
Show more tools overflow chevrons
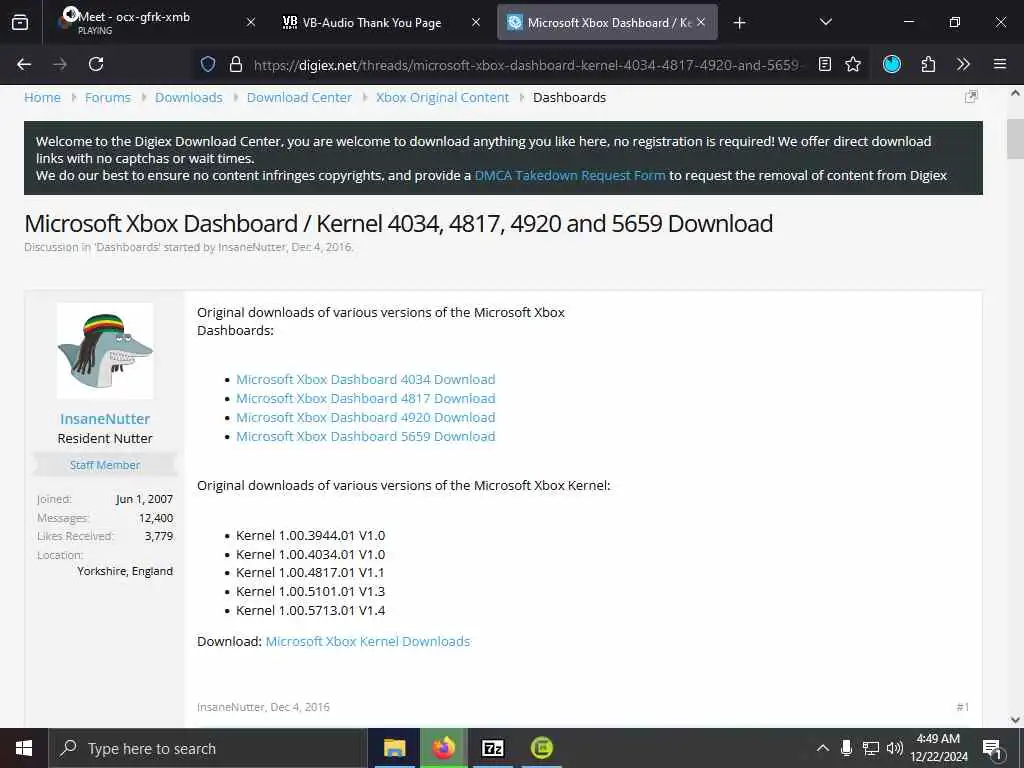[963, 64]
